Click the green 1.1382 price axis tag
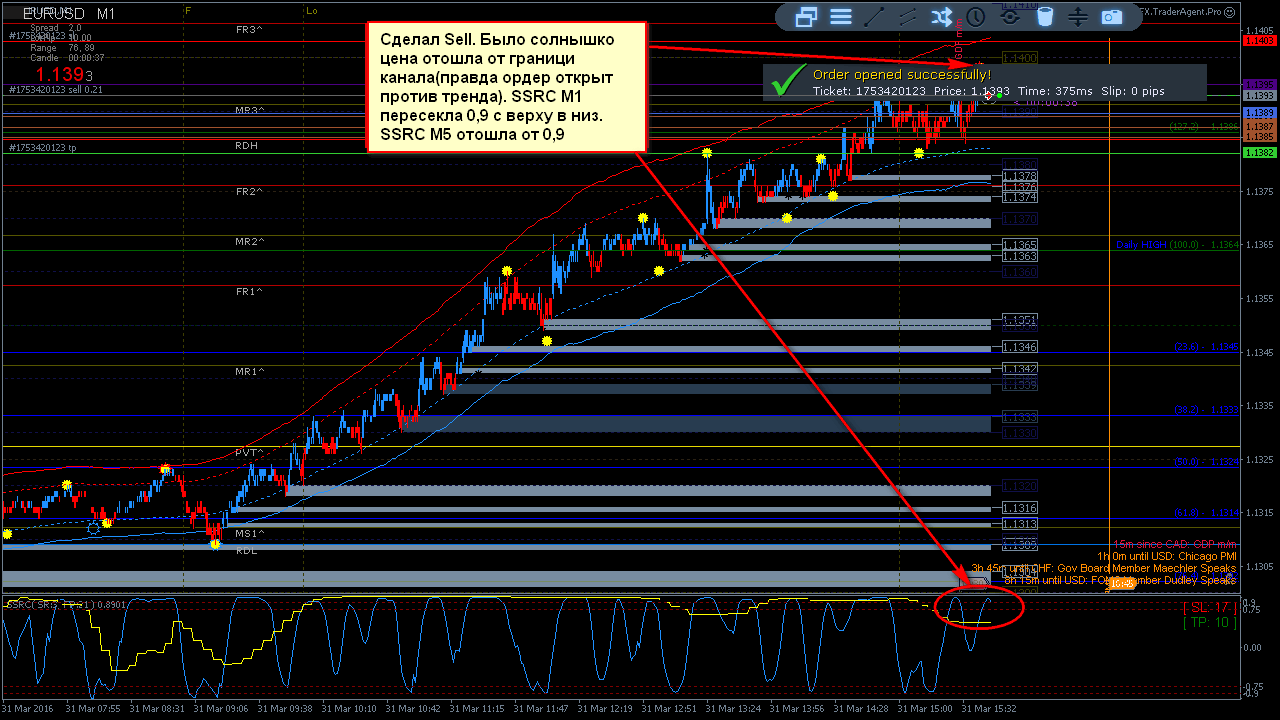Viewport: 1280px width, 720px height. (1259, 152)
